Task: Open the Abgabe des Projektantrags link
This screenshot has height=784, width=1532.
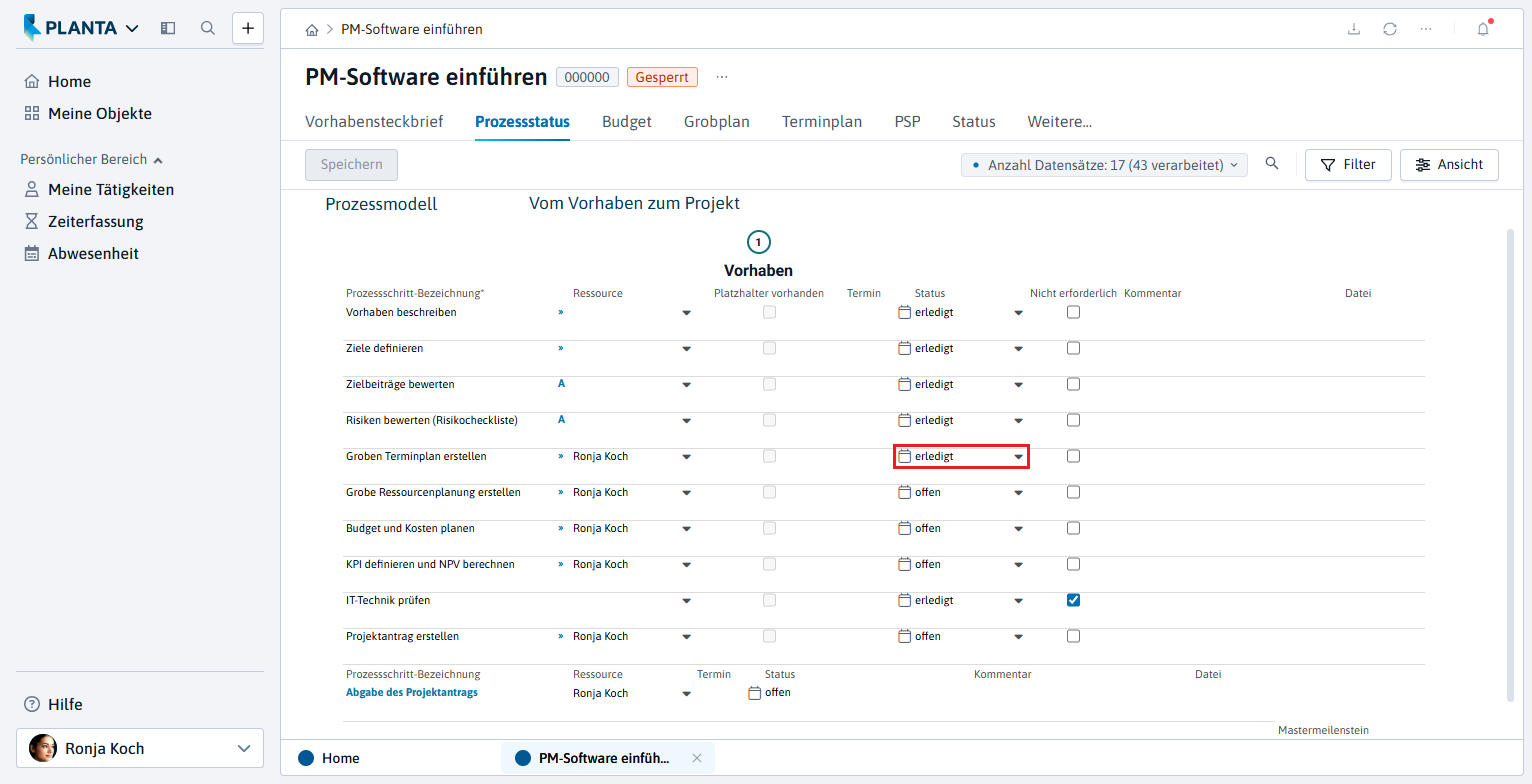Action: coord(412,692)
